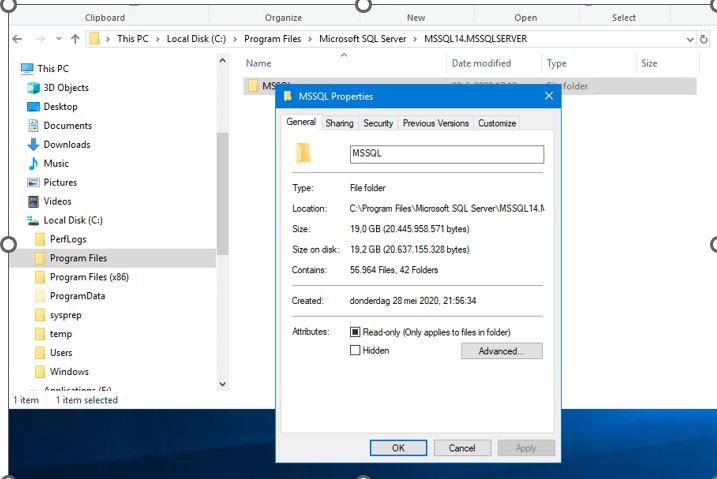Select Program Files (x86) folder
Viewport: 717px width, 479px height.
pos(89,277)
